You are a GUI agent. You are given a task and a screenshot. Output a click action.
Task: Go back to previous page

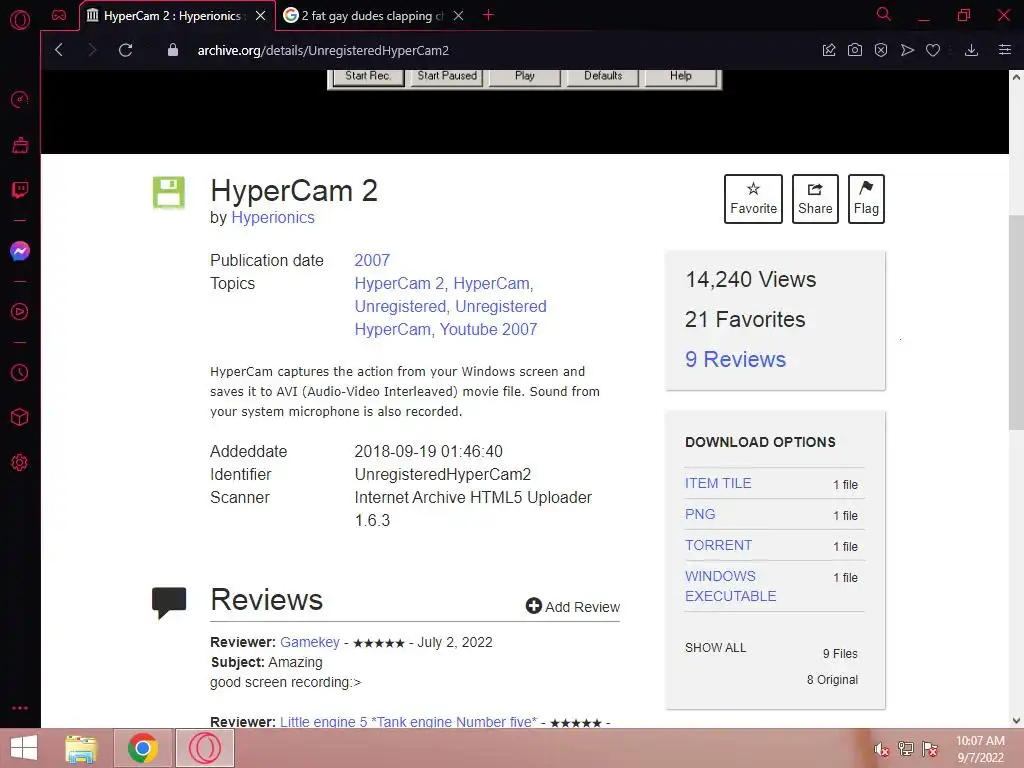pos(59,50)
